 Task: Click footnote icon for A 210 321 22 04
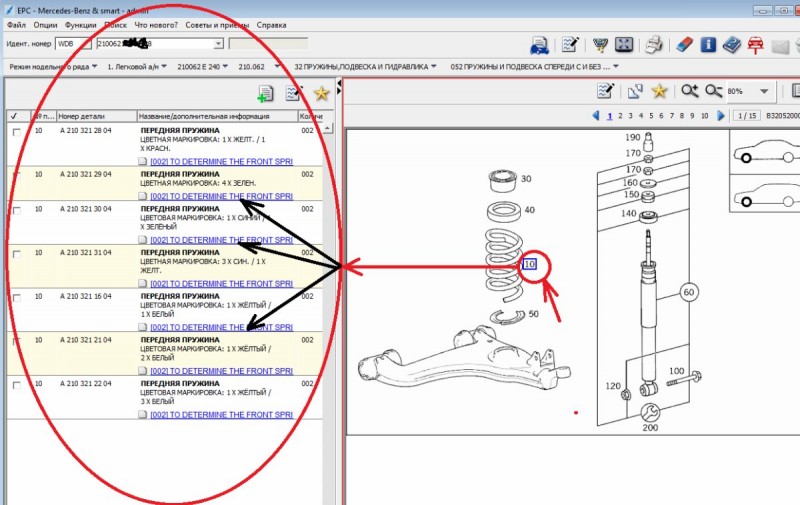point(143,415)
